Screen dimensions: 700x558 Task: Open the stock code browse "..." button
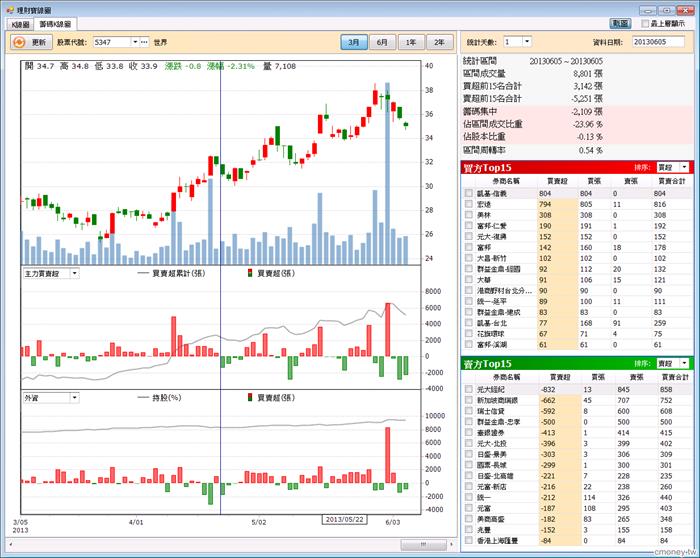coord(144,42)
